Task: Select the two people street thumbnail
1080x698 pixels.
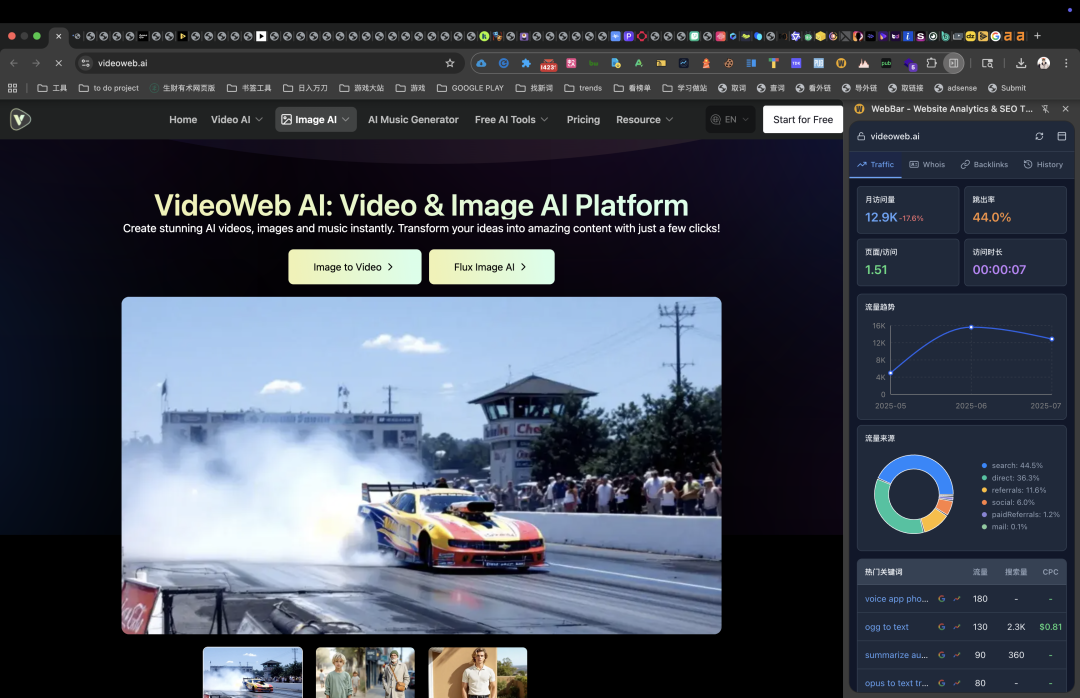Action: pos(365,672)
